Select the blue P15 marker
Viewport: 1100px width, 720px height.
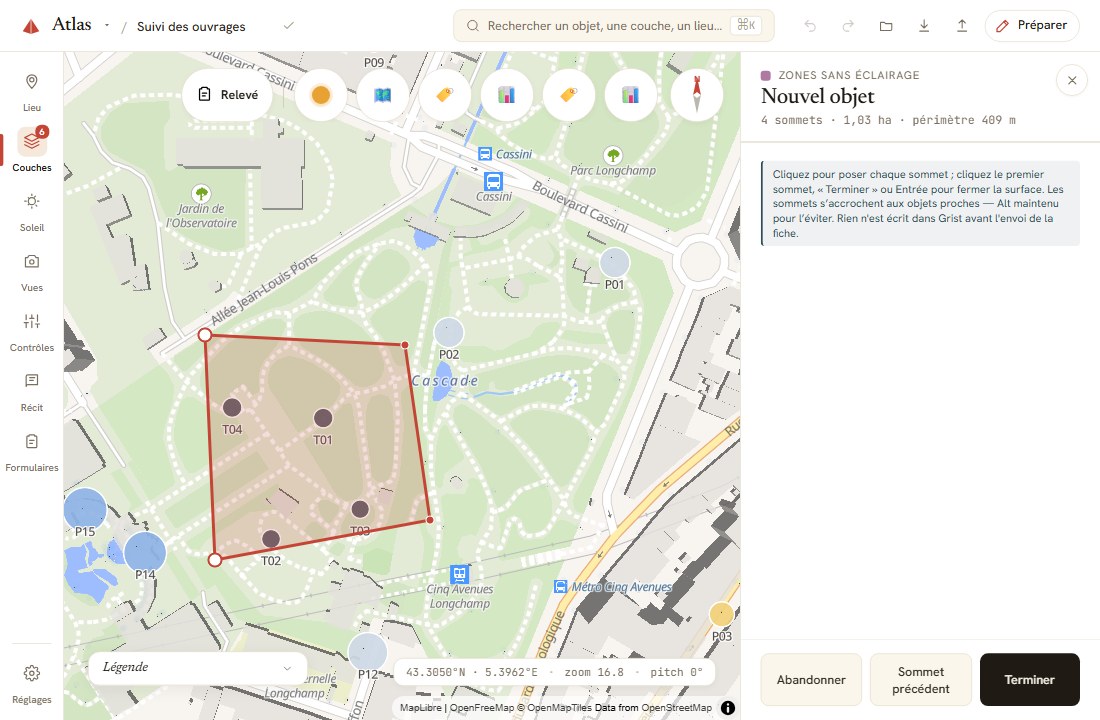(85, 509)
